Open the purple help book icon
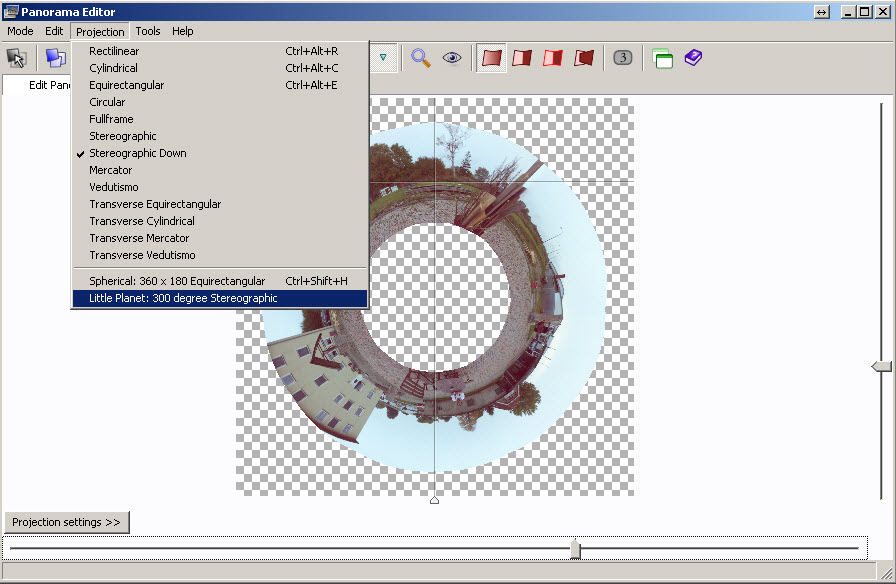 click(x=693, y=58)
